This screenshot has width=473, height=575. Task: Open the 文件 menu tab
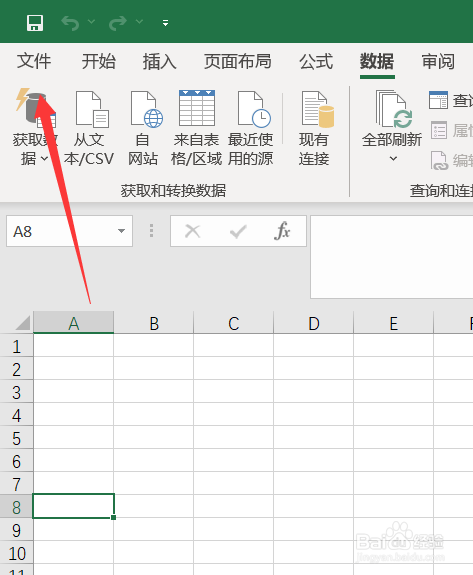34,61
